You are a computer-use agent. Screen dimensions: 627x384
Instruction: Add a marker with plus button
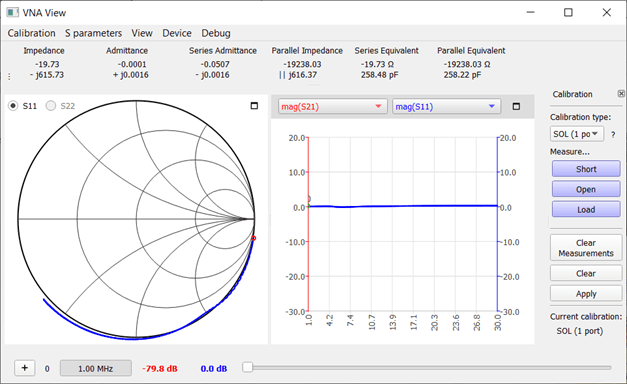25,368
